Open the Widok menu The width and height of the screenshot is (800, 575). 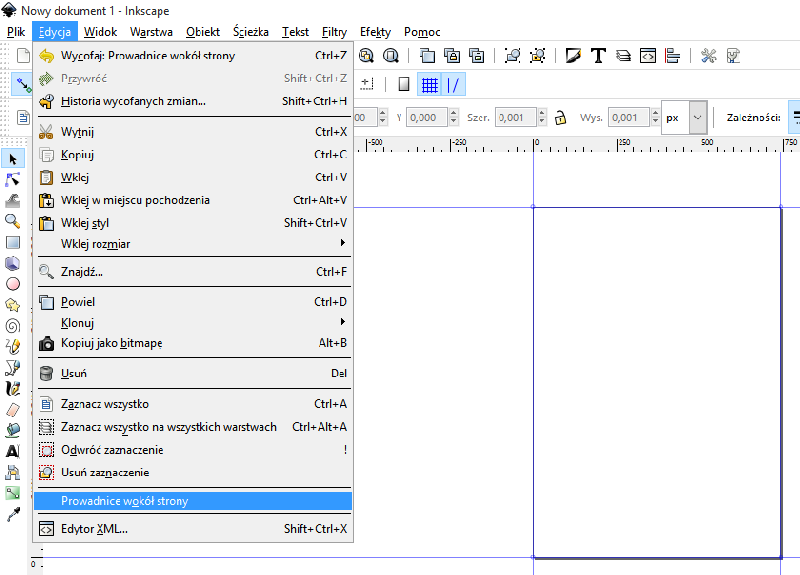(x=101, y=32)
